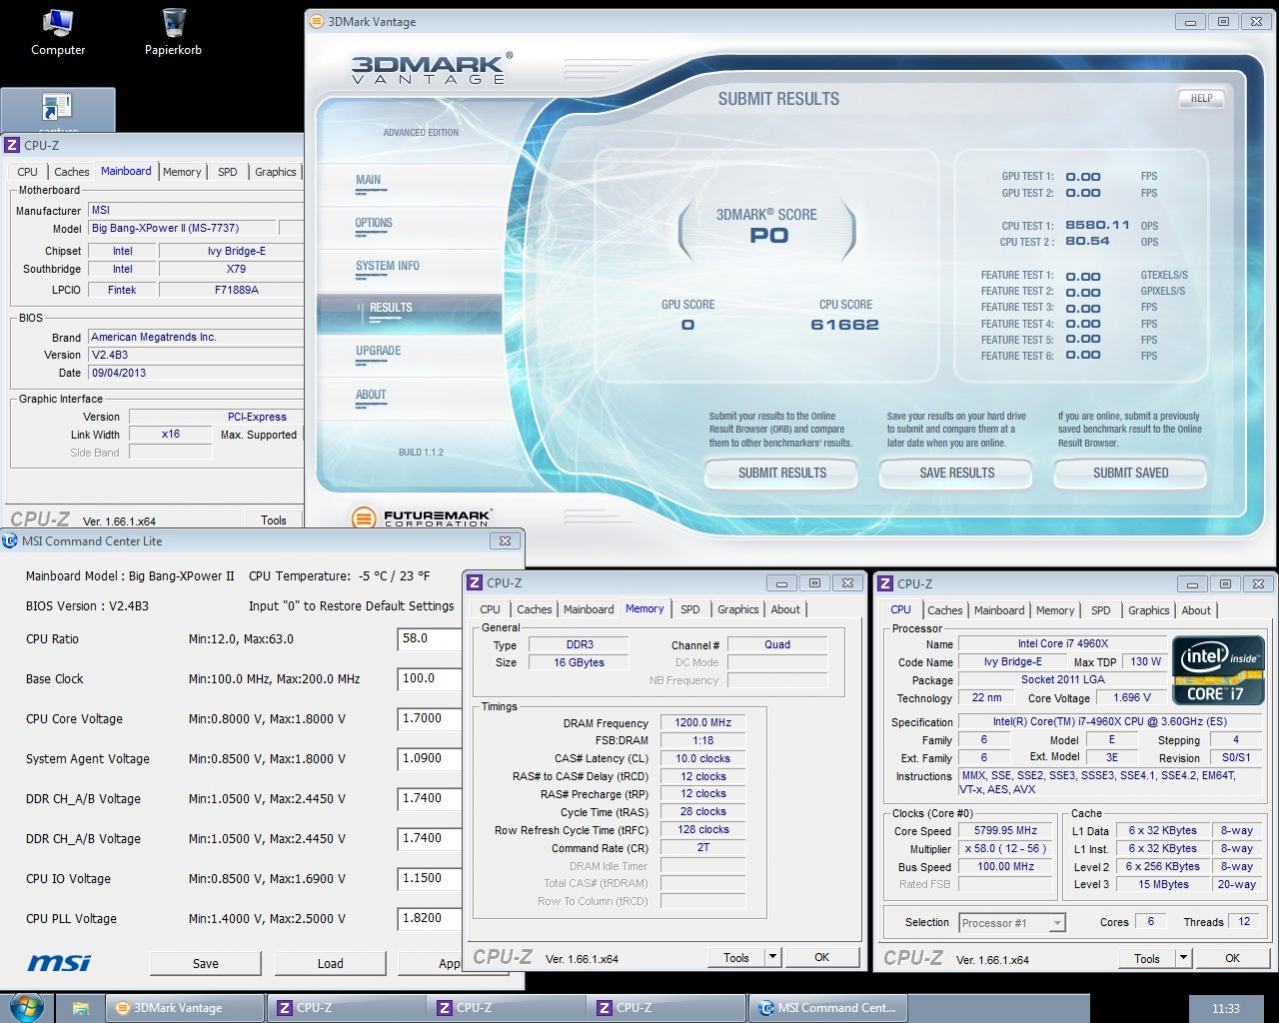The width and height of the screenshot is (1279, 1023).
Task: Open the Computer desktop icon
Action: [x=58, y=32]
